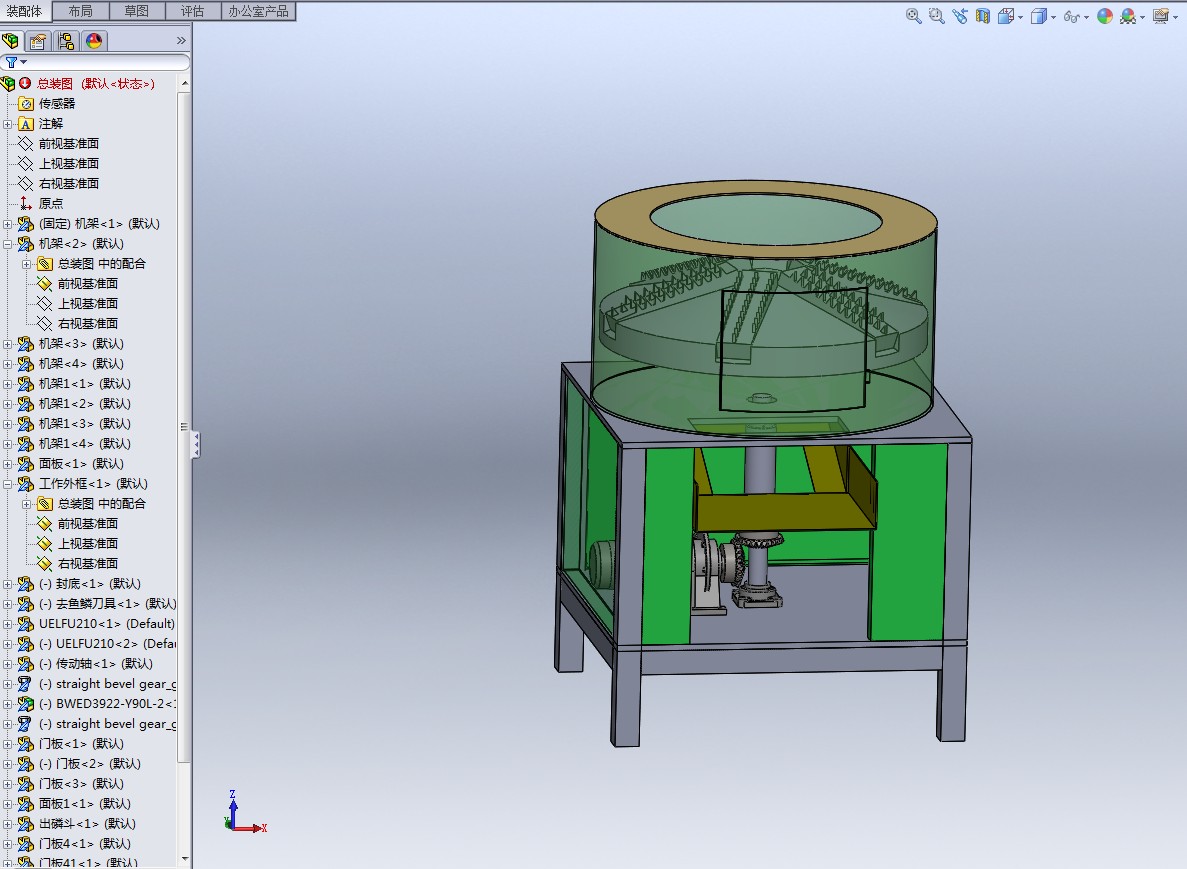Select the 传感器 item in the tree
Viewport: 1187px width, 869px height.
[x=57, y=104]
